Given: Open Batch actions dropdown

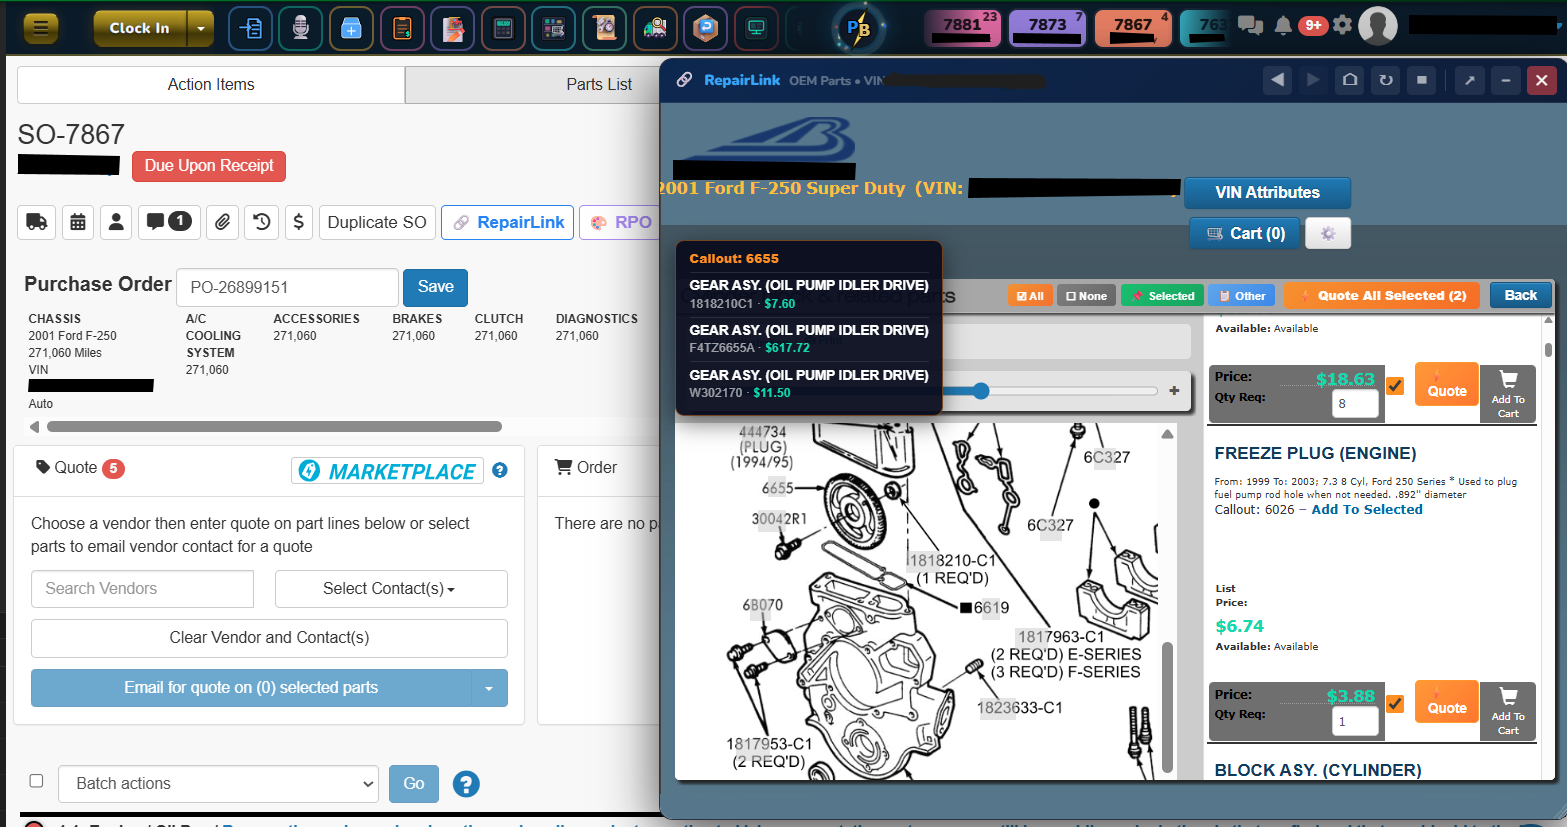Looking at the screenshot, I should pos(219,784).
